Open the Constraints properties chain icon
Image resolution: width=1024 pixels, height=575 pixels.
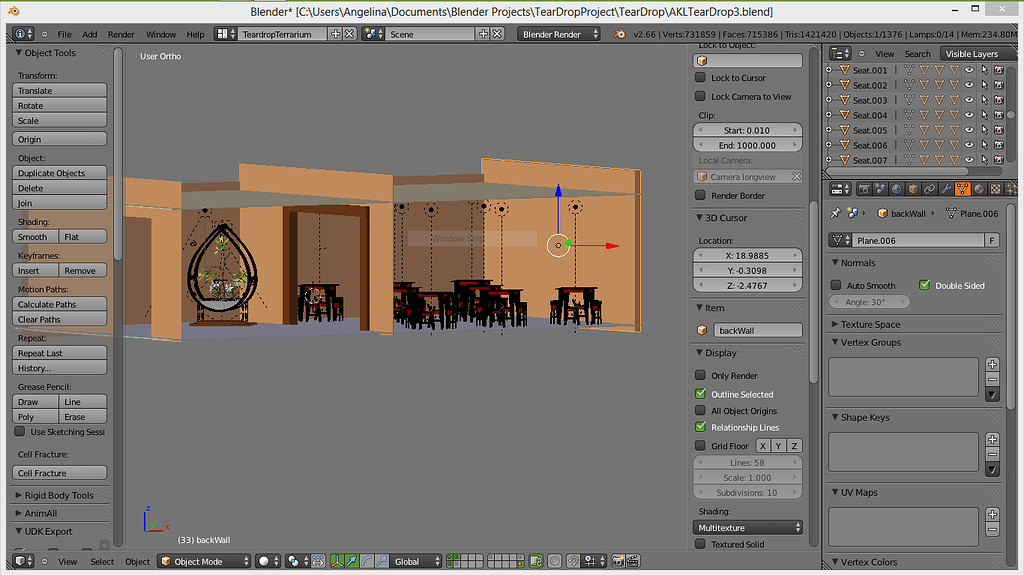(929, 189)
